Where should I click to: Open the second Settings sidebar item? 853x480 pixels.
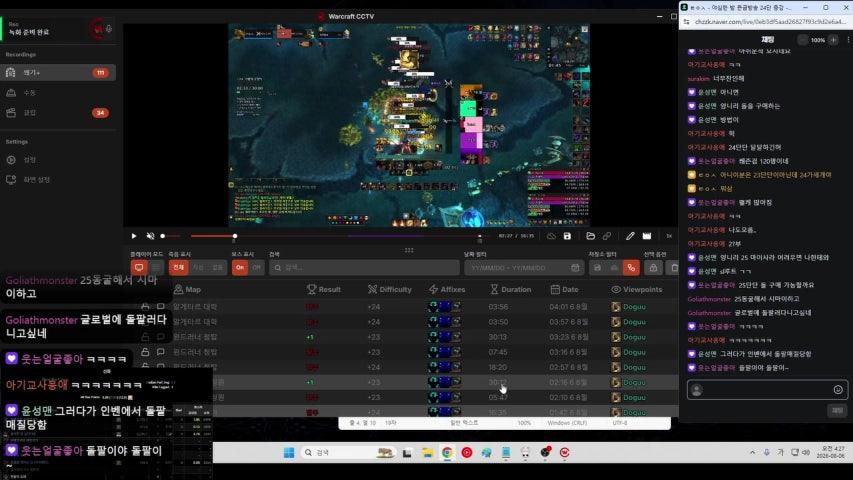tap(58, 180)
